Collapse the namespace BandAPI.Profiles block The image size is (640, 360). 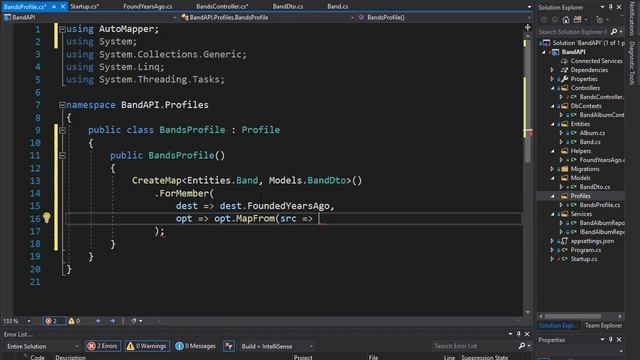tap(62, 105)
